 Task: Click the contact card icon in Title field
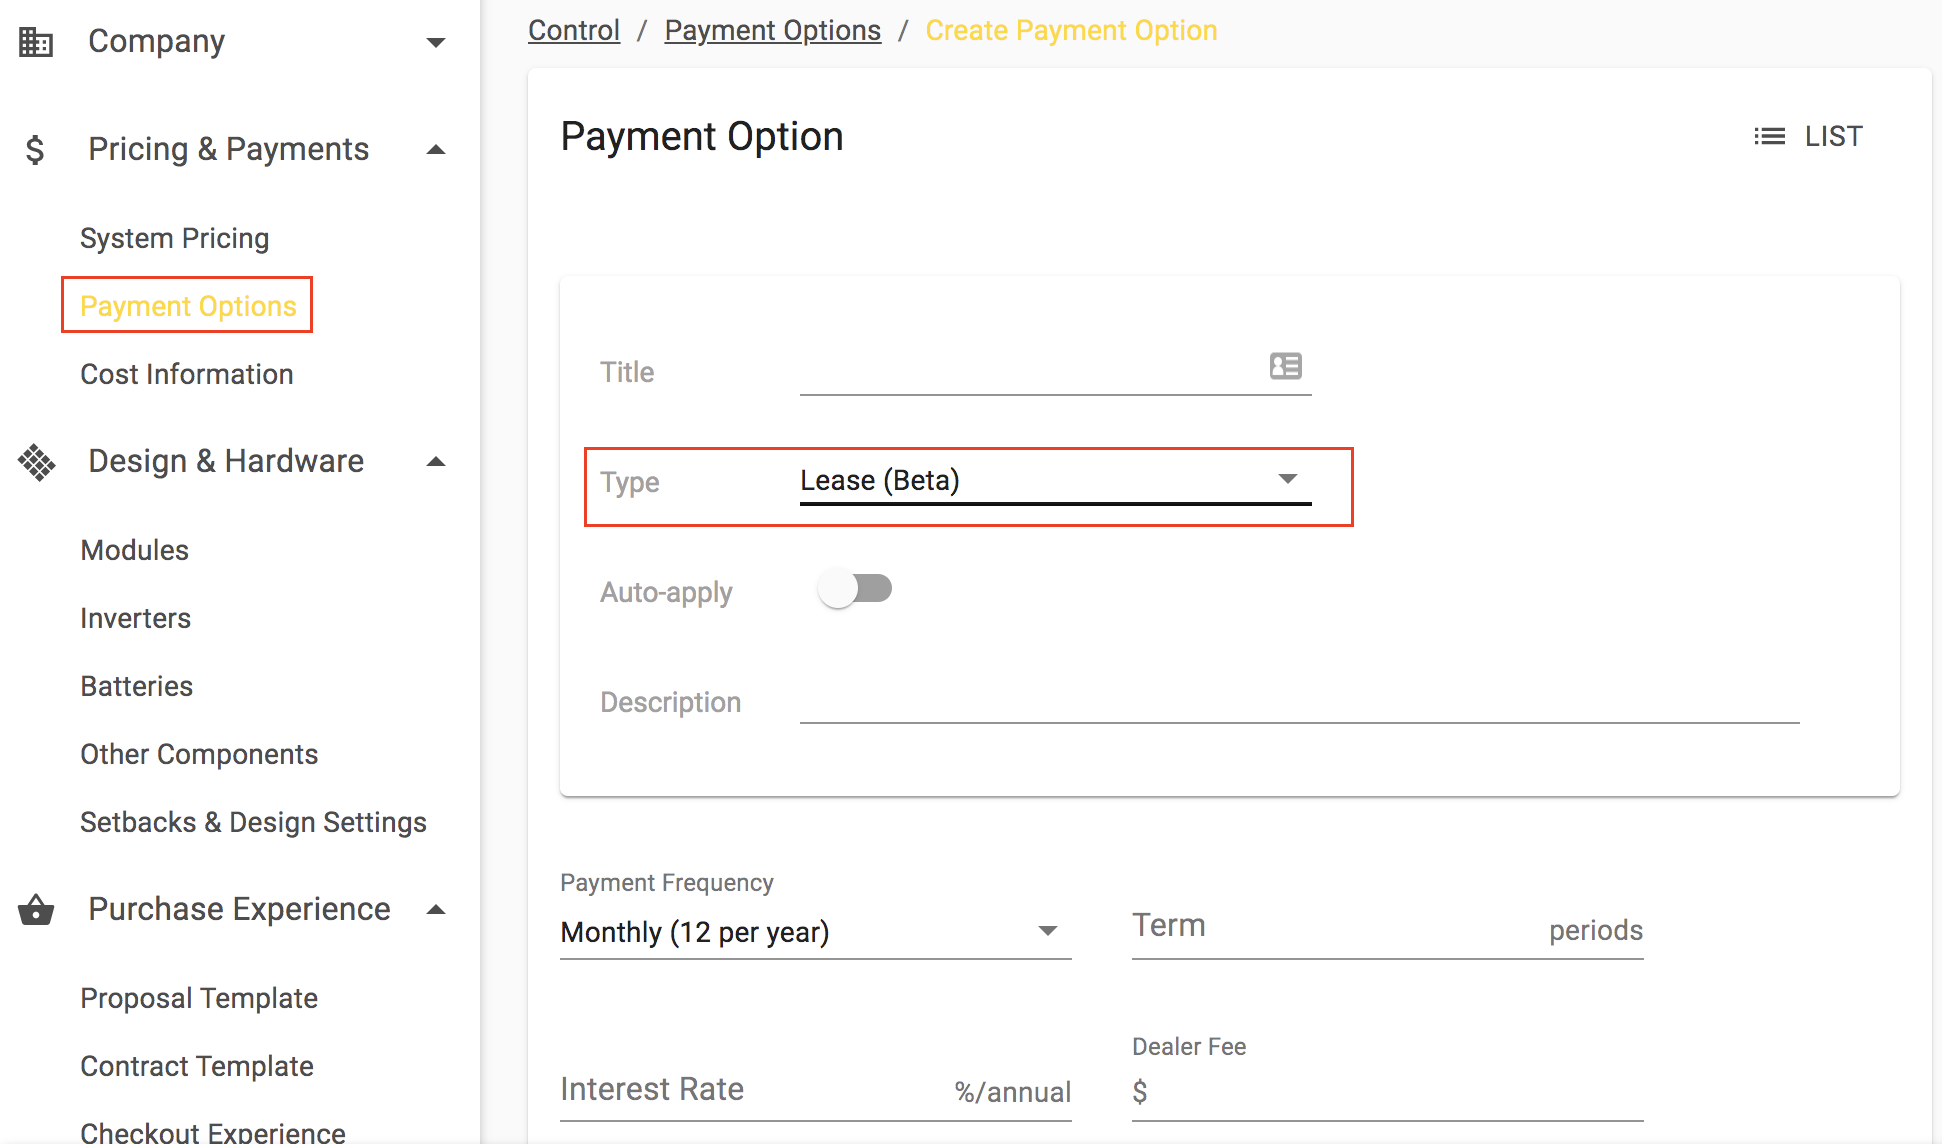(x=1286, y=366)
